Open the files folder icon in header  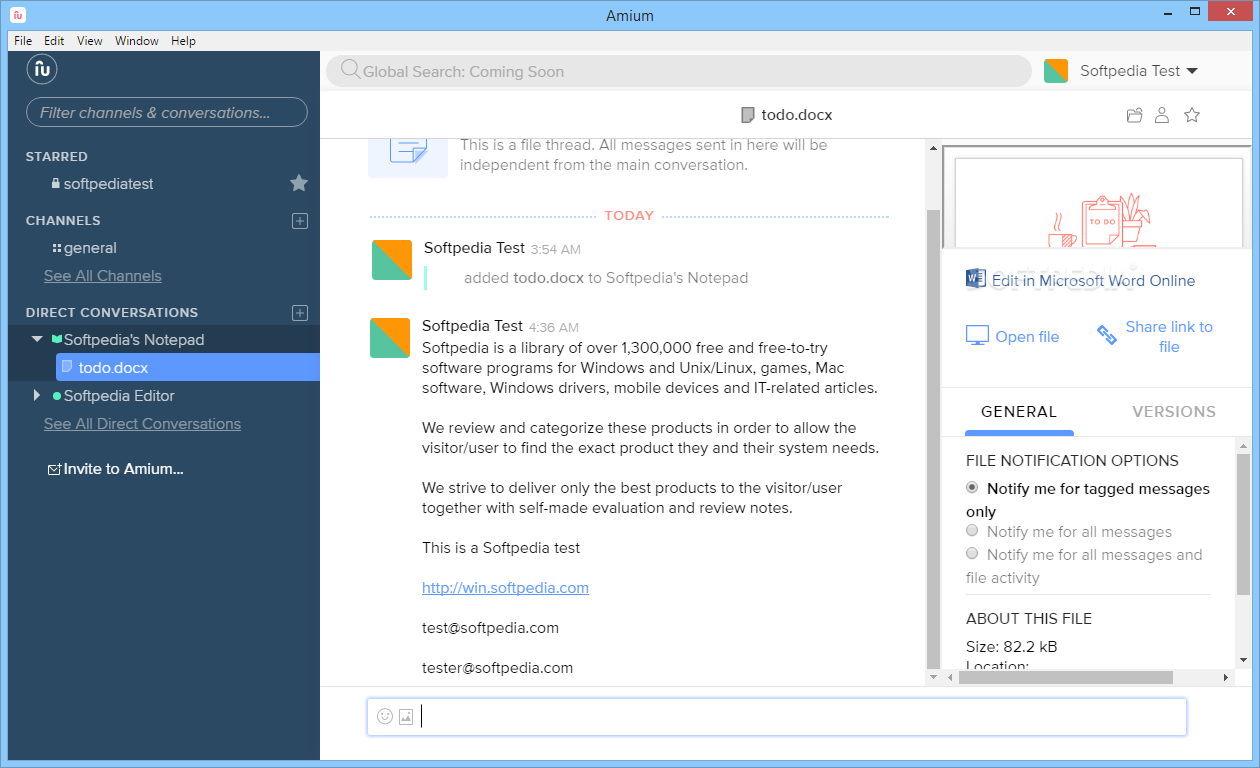click(x=1134, y=115)
